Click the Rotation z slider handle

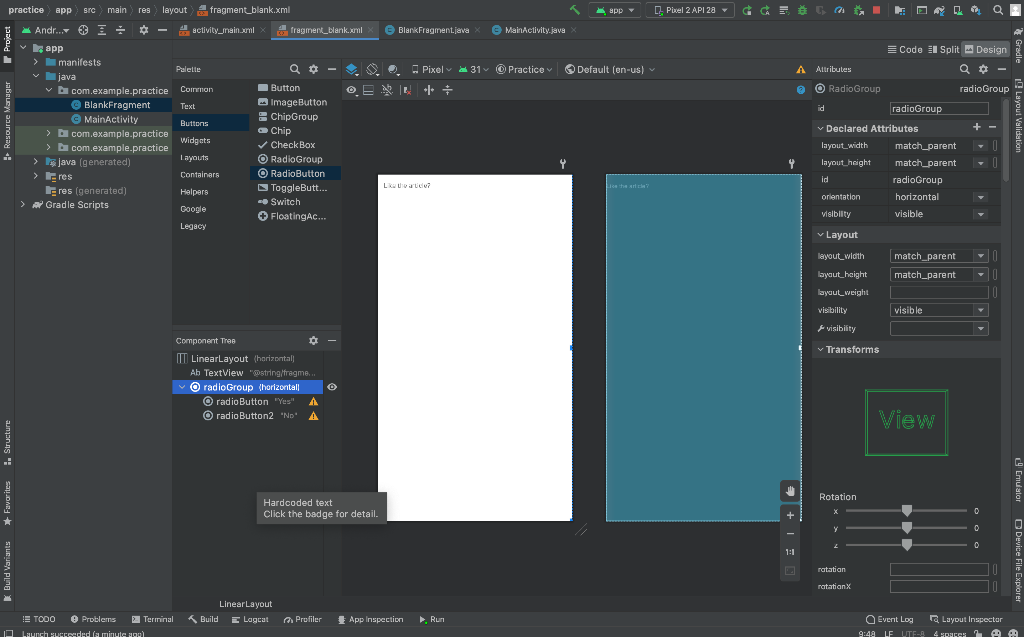pyautogui.click(x=906, y=544)
